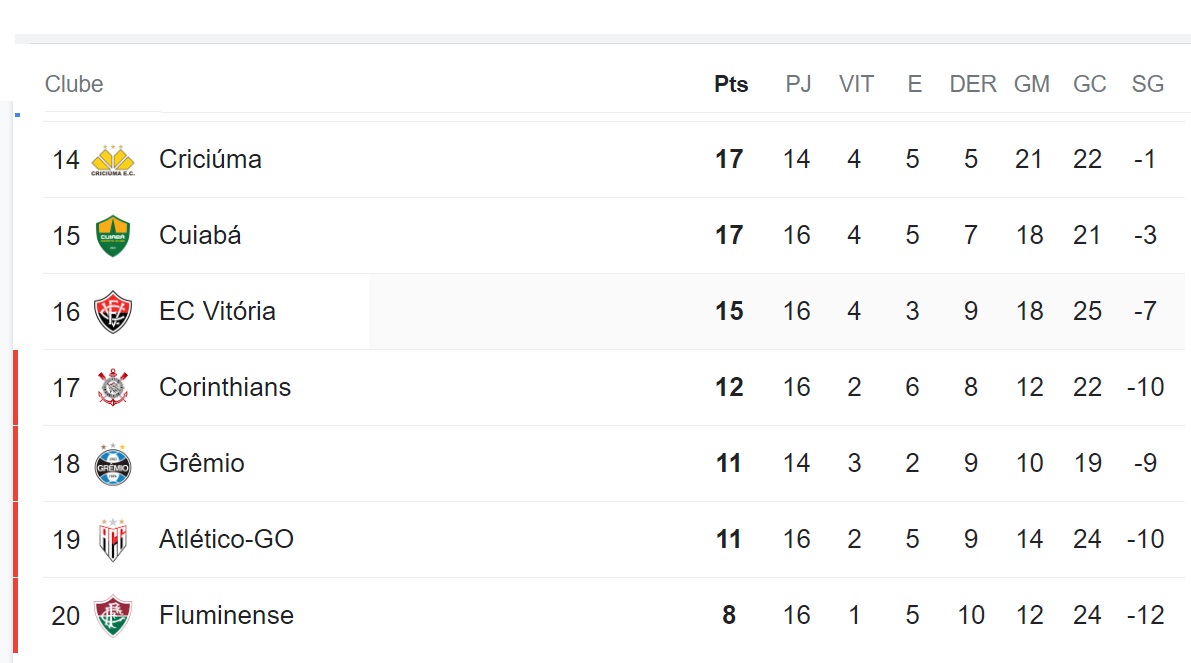This screenshot has width=1191, height=663.
Task: Click the Cuiabá club crest icon
Action: (x=113, y=235)
